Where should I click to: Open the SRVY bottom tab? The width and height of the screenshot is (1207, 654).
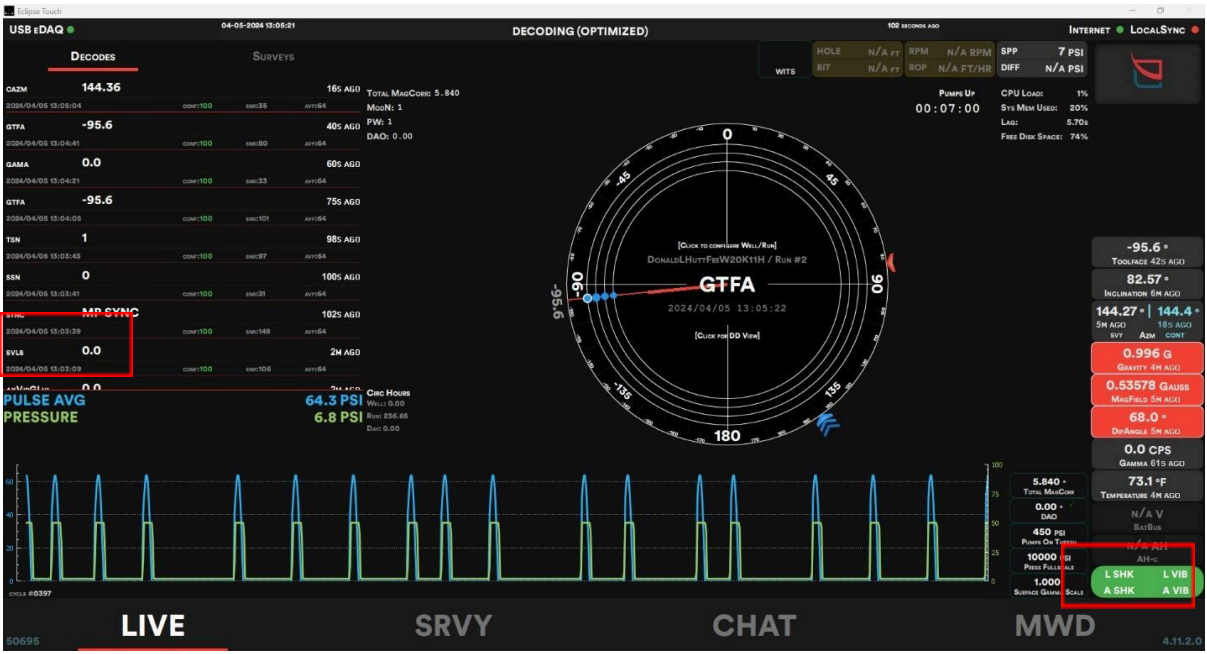click(454, 626)
